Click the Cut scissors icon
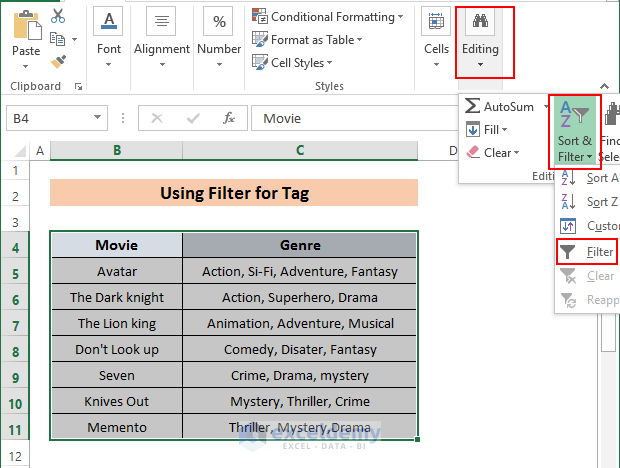Image resolution: width=620 pixels, height=468 pixels. point(57,16)
